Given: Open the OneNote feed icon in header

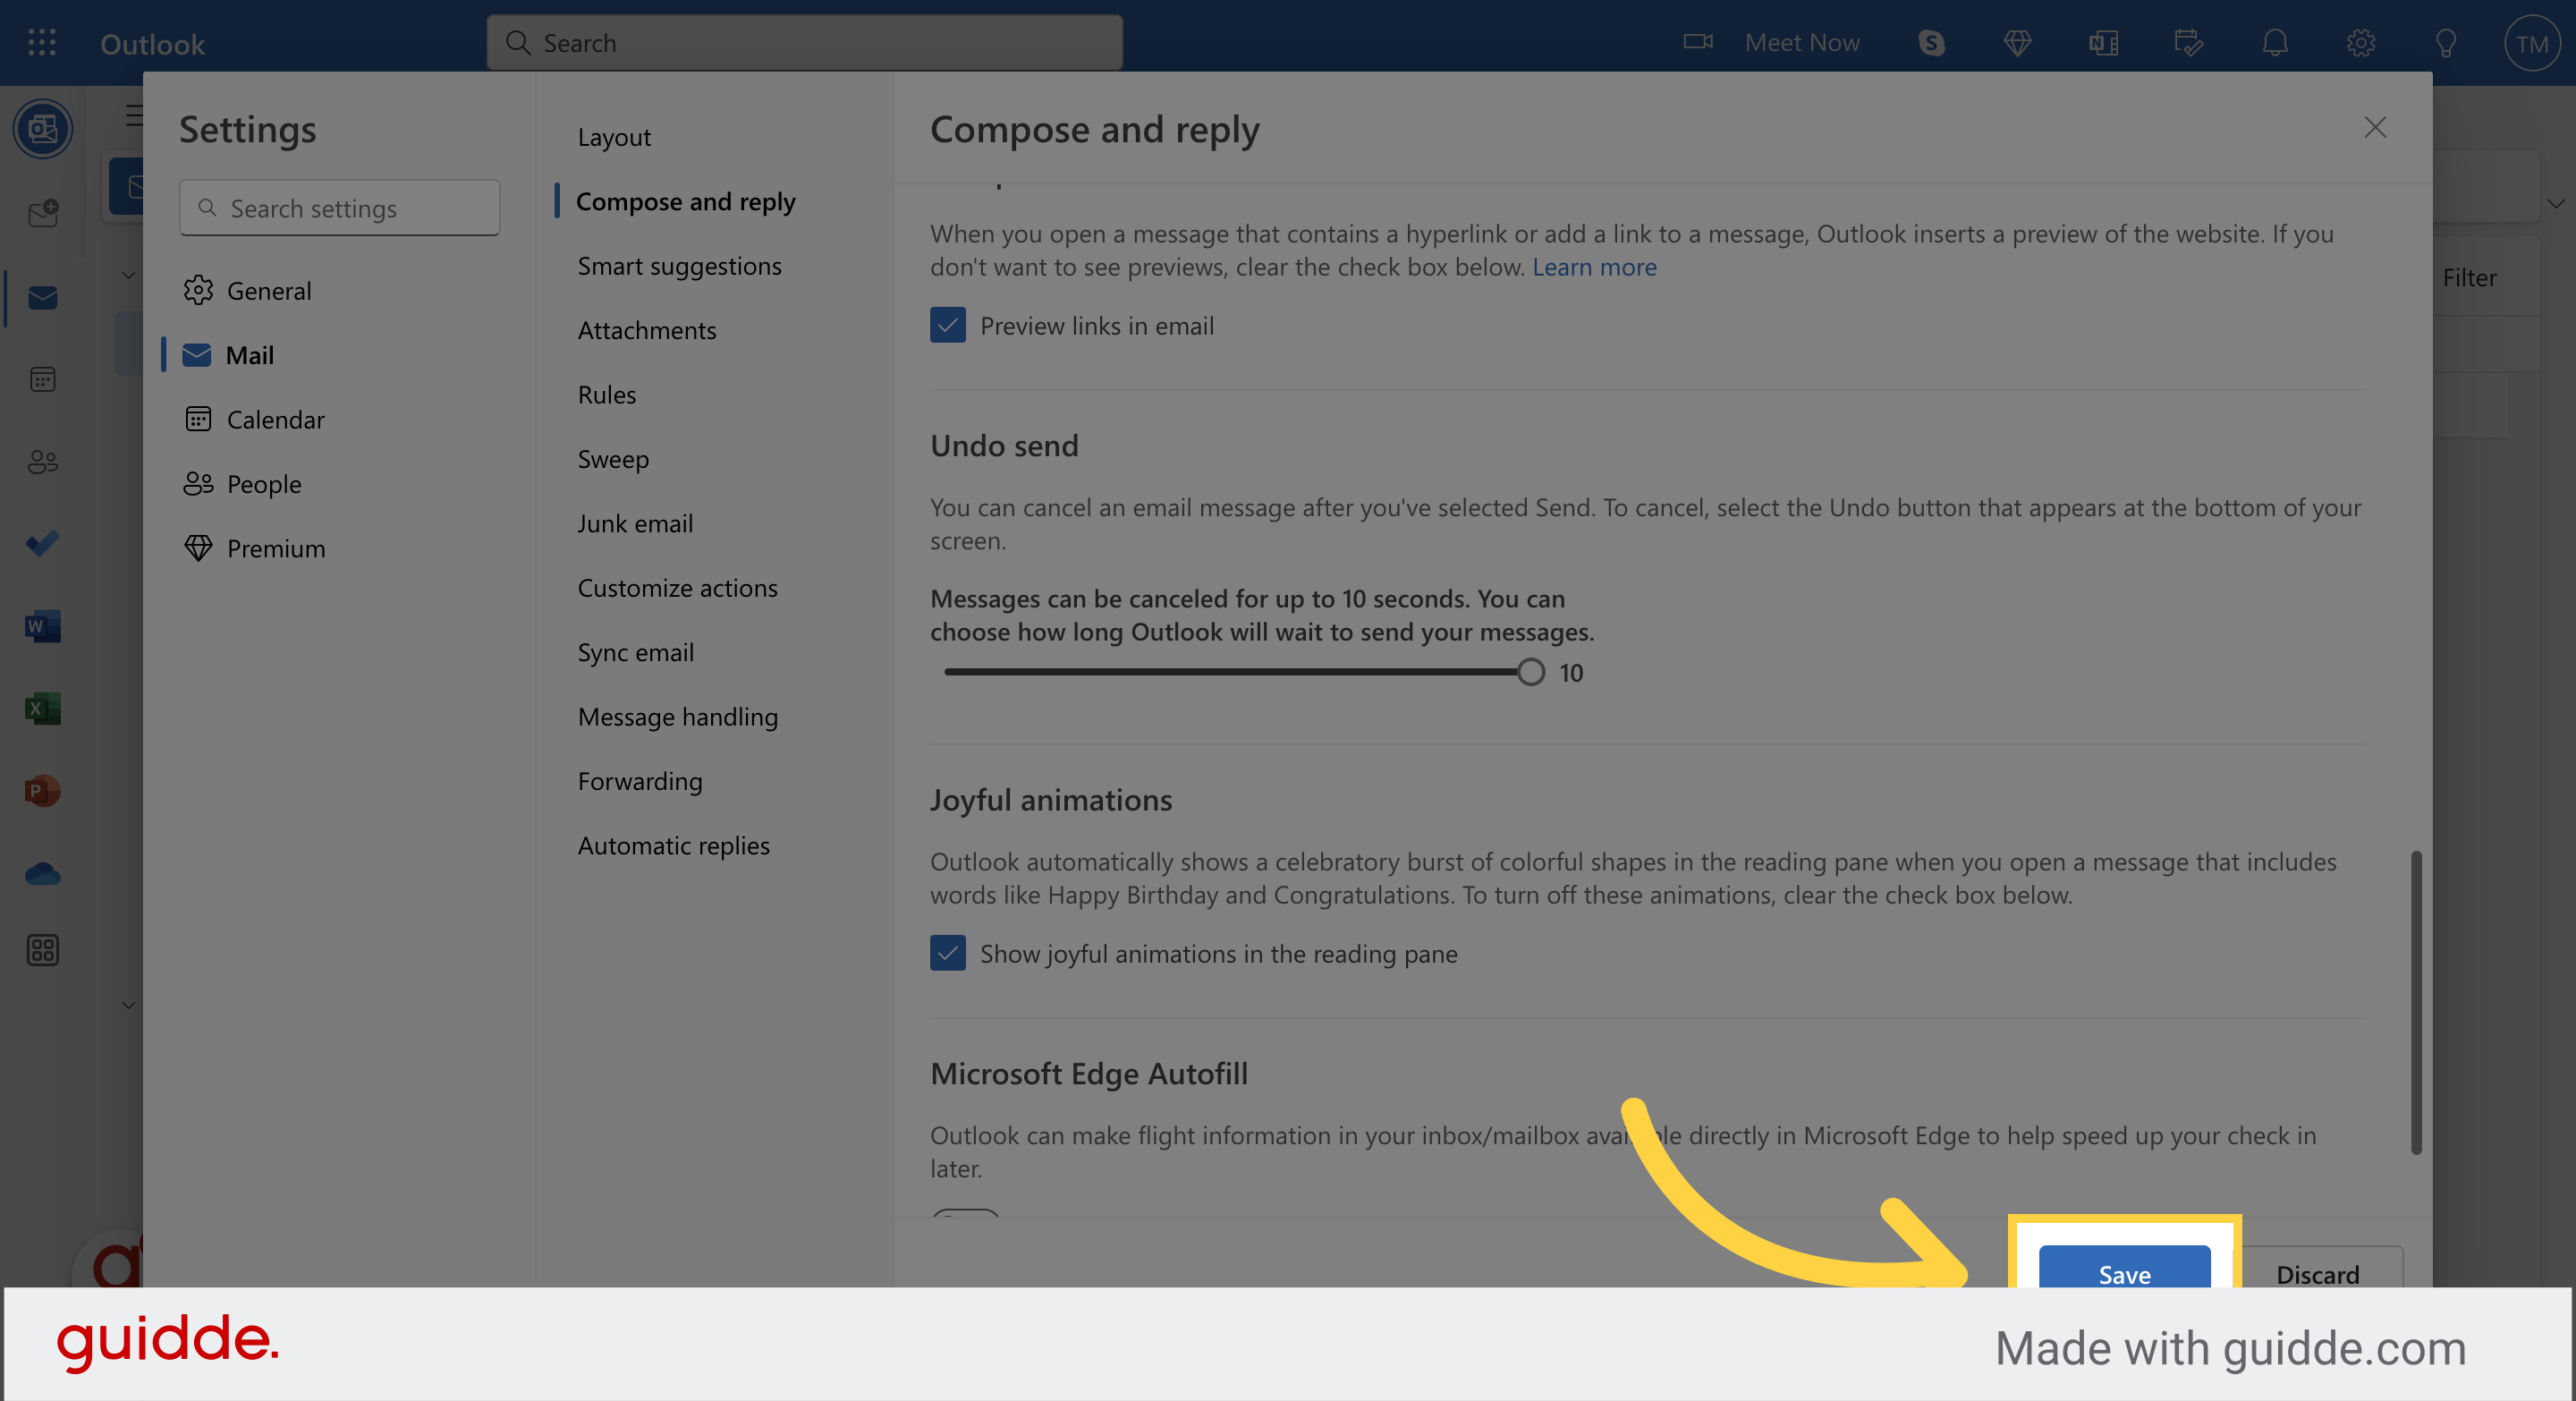Looking at the screenshot, I should [2103, 42].
